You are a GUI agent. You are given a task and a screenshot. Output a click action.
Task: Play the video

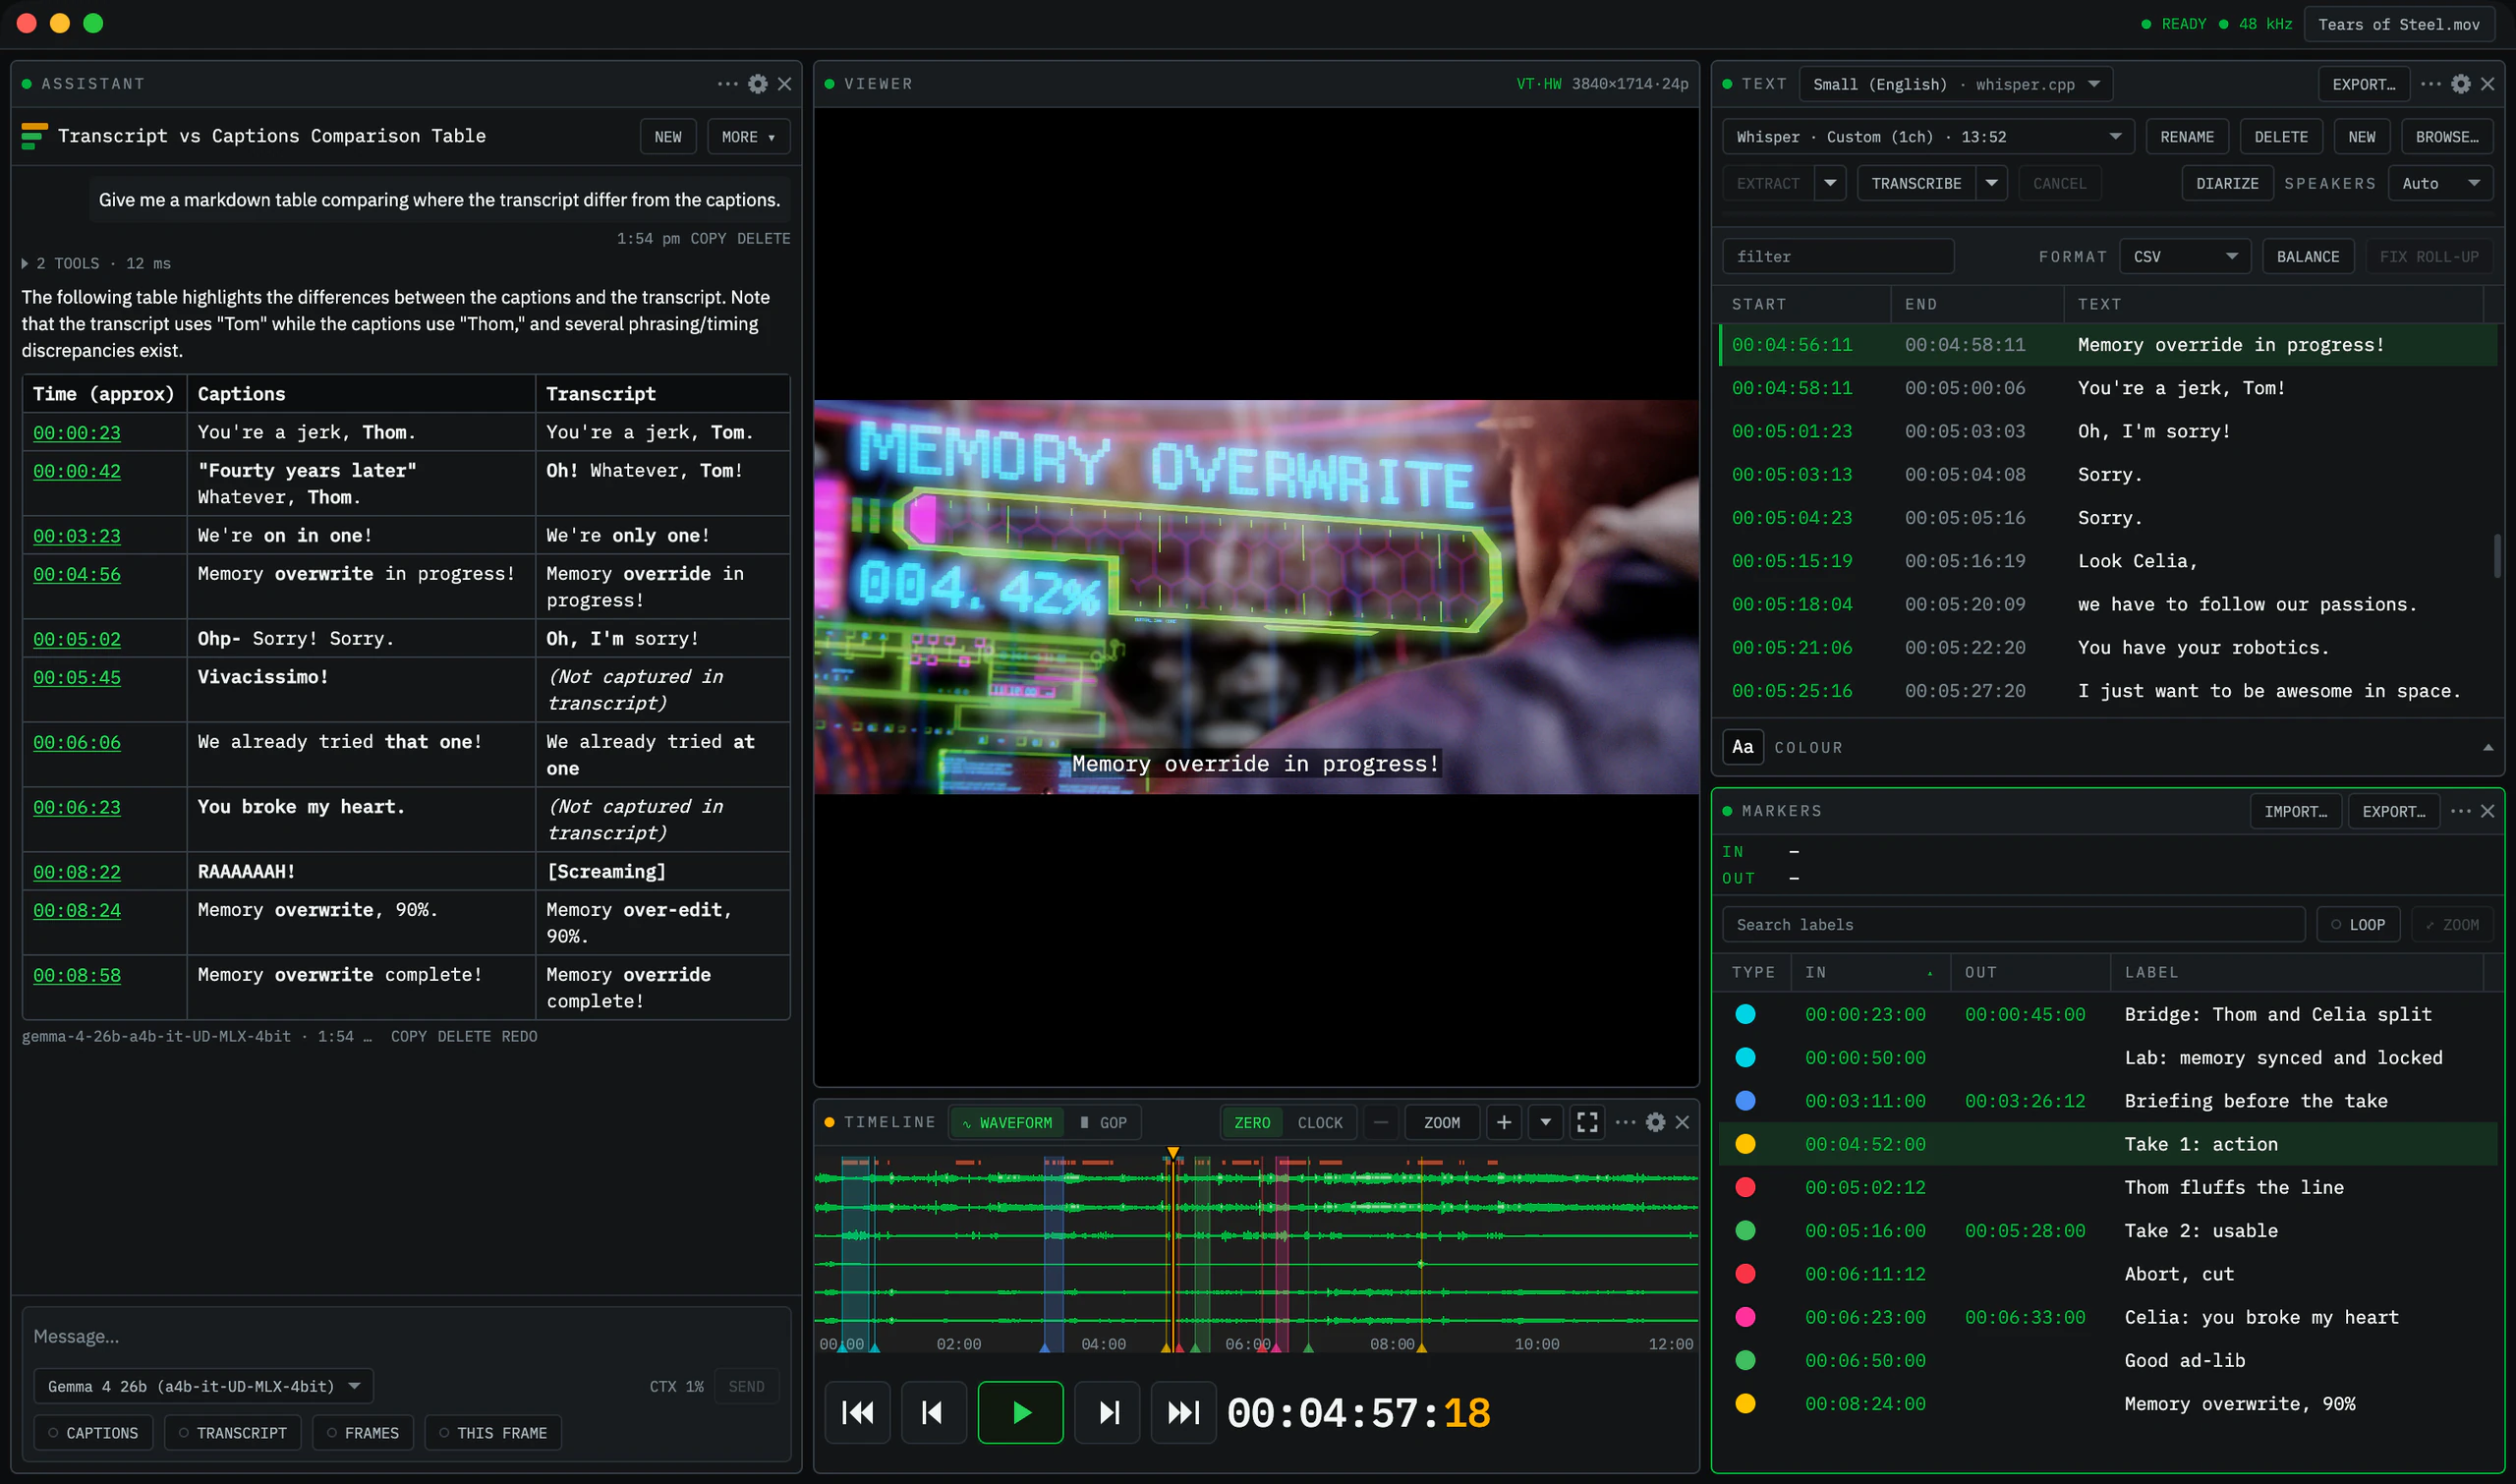pos(1020,1412)
